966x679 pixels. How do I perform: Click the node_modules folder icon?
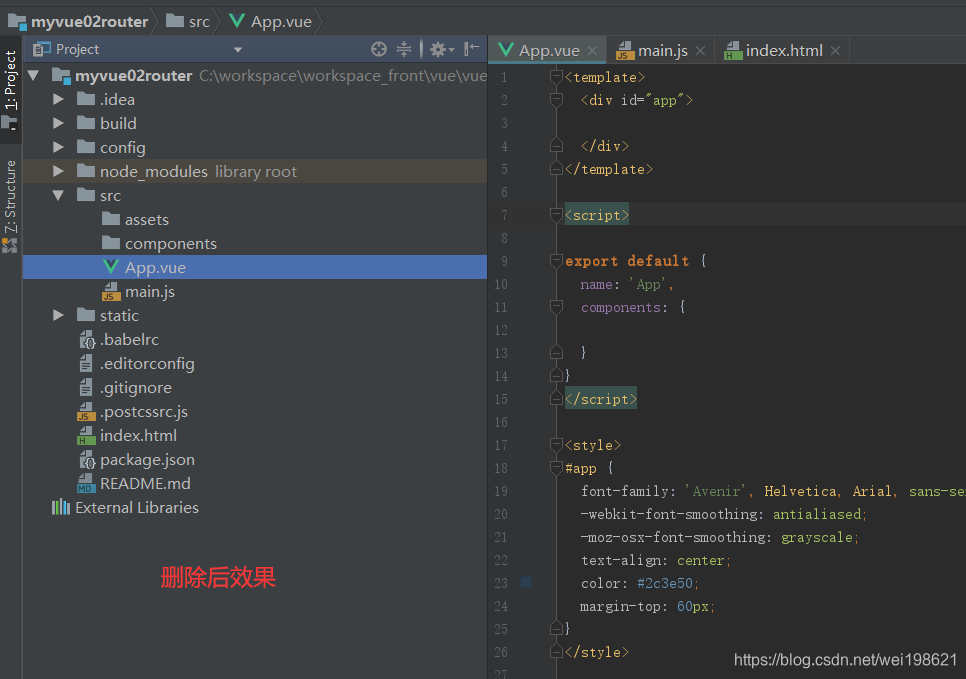point(86,171)
